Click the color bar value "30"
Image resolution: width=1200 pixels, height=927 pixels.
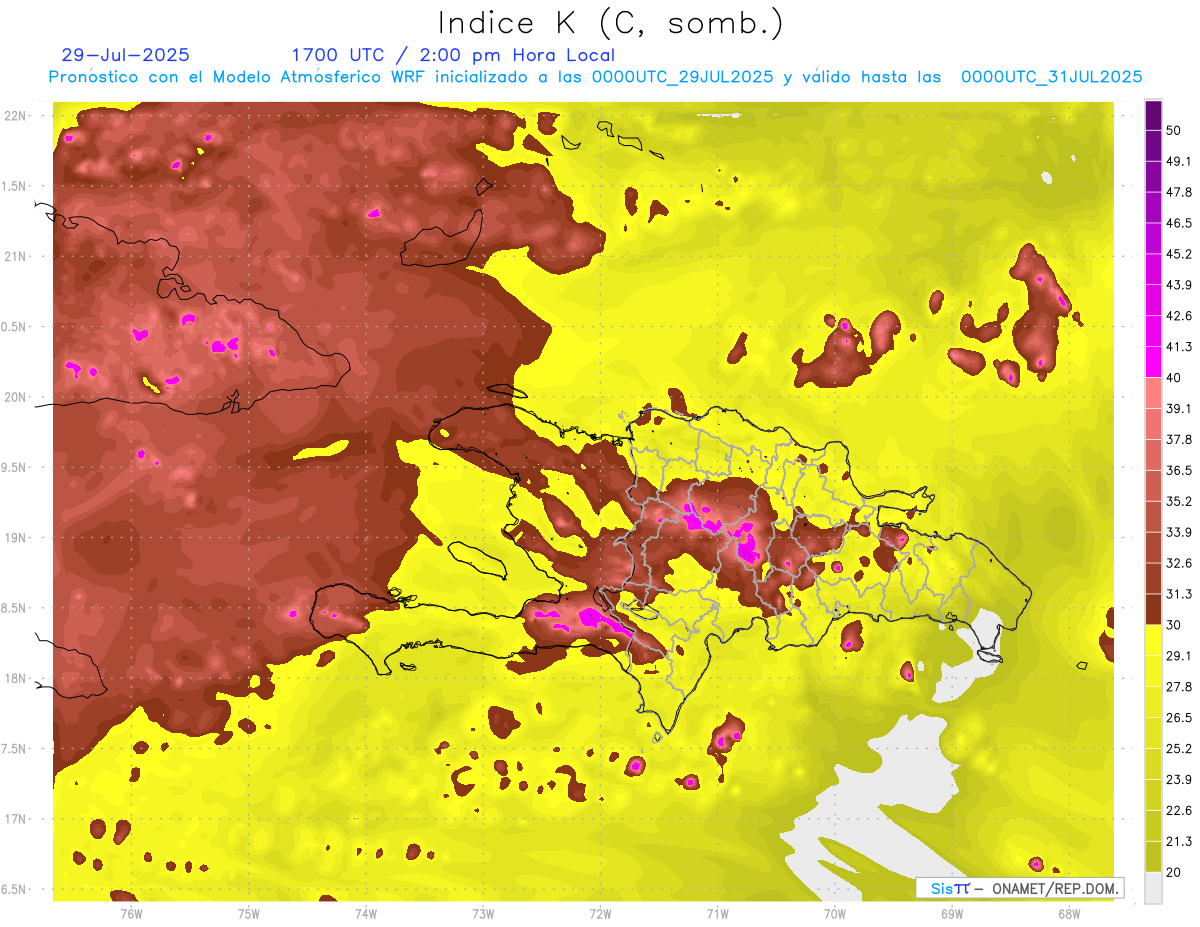tap(1175, 625)
